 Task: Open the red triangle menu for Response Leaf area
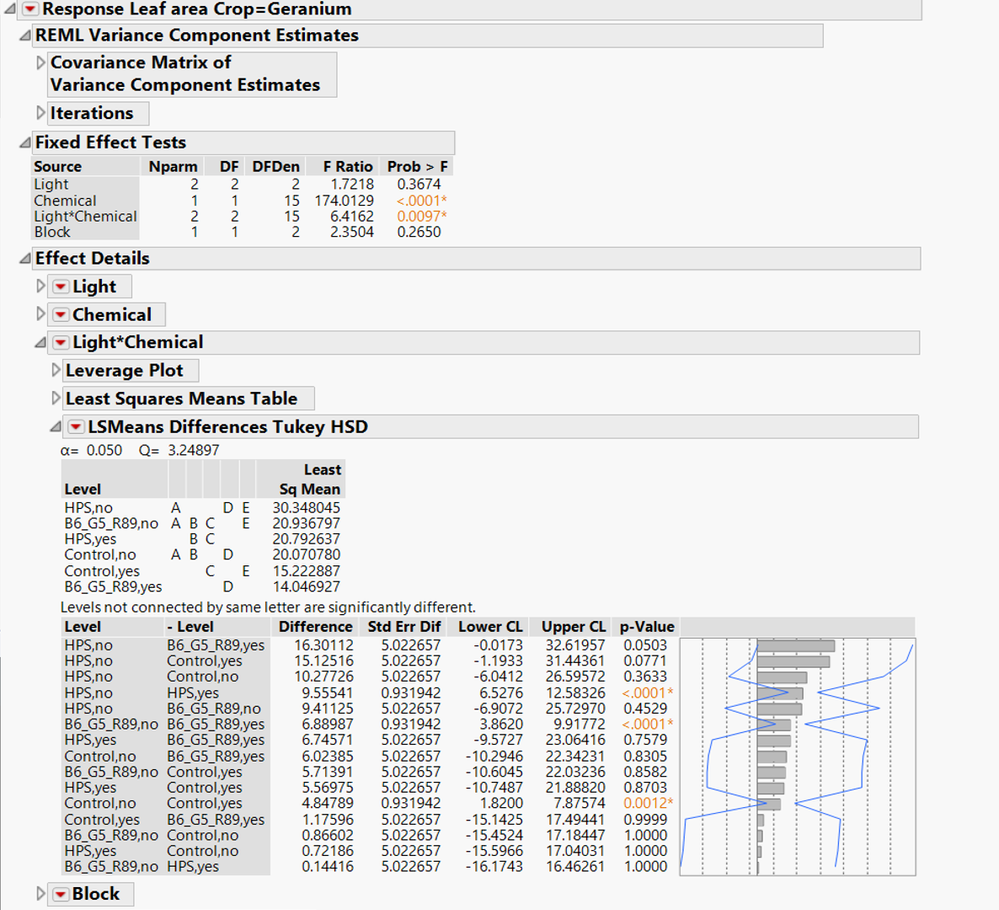(29, 9)
